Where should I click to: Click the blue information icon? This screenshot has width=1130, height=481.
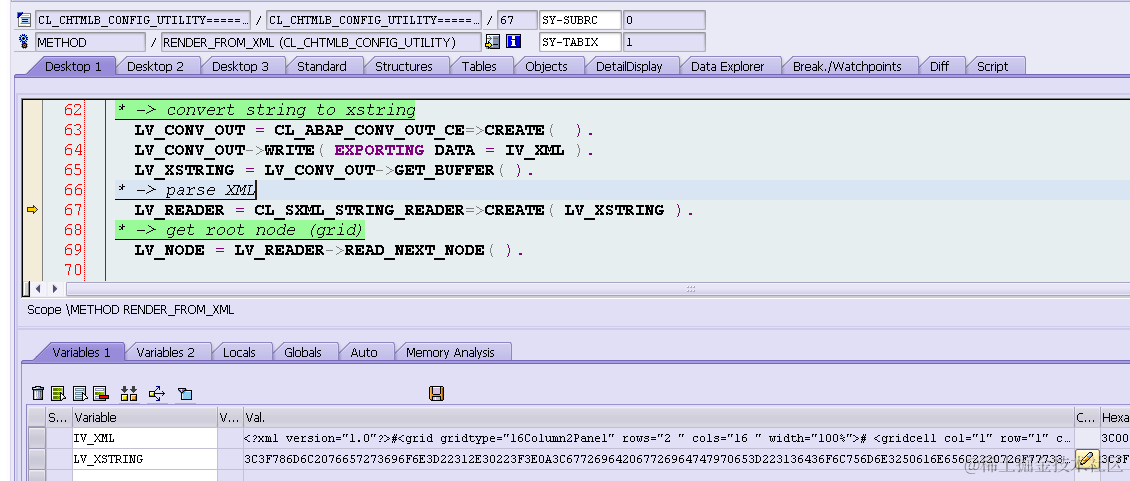[x=513, y=42]
